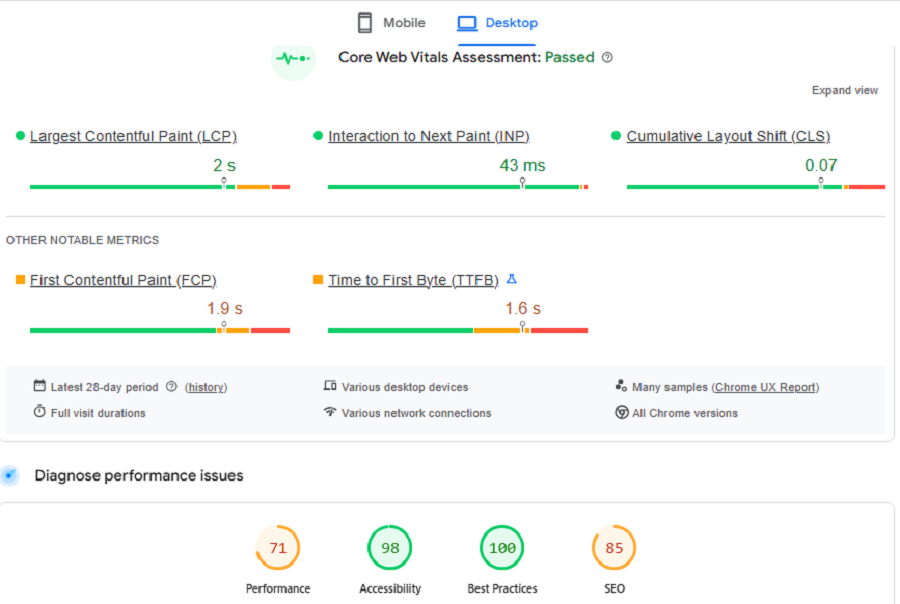Open Time to First Byte (TTFB) link
The width and height of the screenshot is (900, 604).
tap(412, 280)
